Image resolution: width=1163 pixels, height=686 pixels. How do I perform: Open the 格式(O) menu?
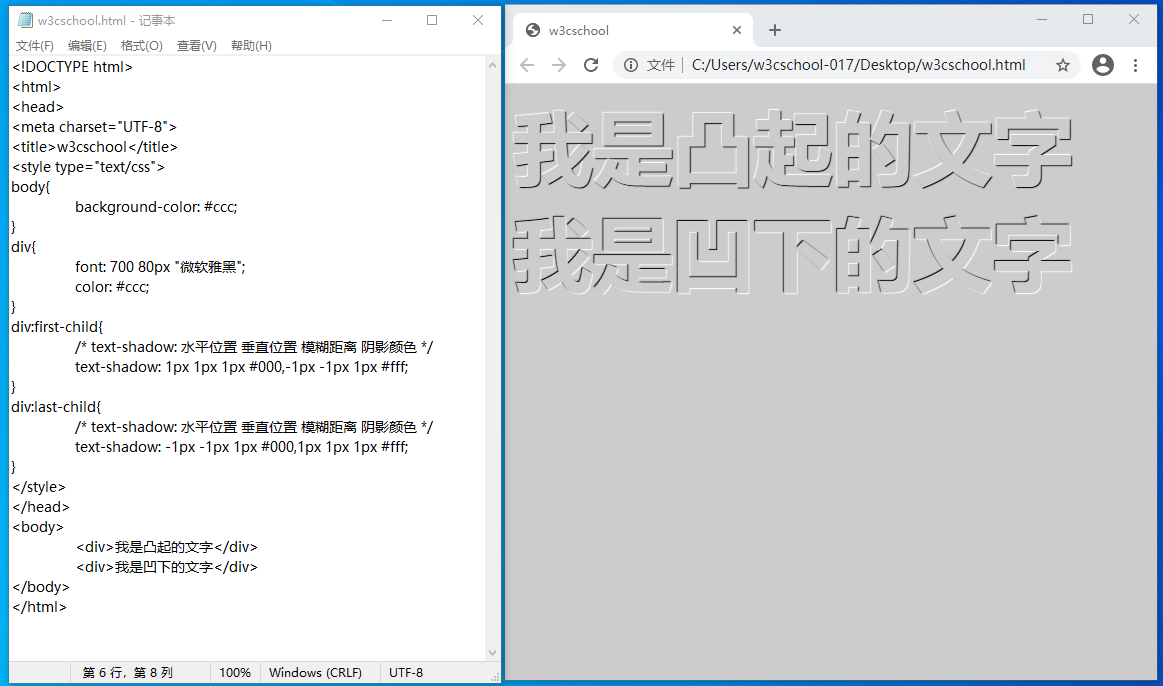(141, 46)
